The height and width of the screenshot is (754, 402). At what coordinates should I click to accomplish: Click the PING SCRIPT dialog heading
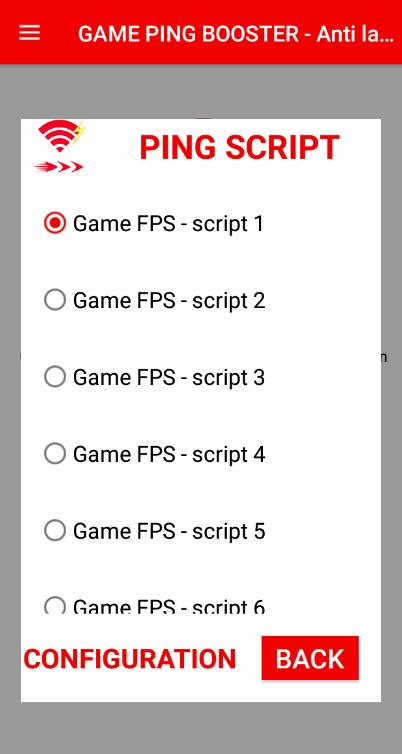coord(239,148)
